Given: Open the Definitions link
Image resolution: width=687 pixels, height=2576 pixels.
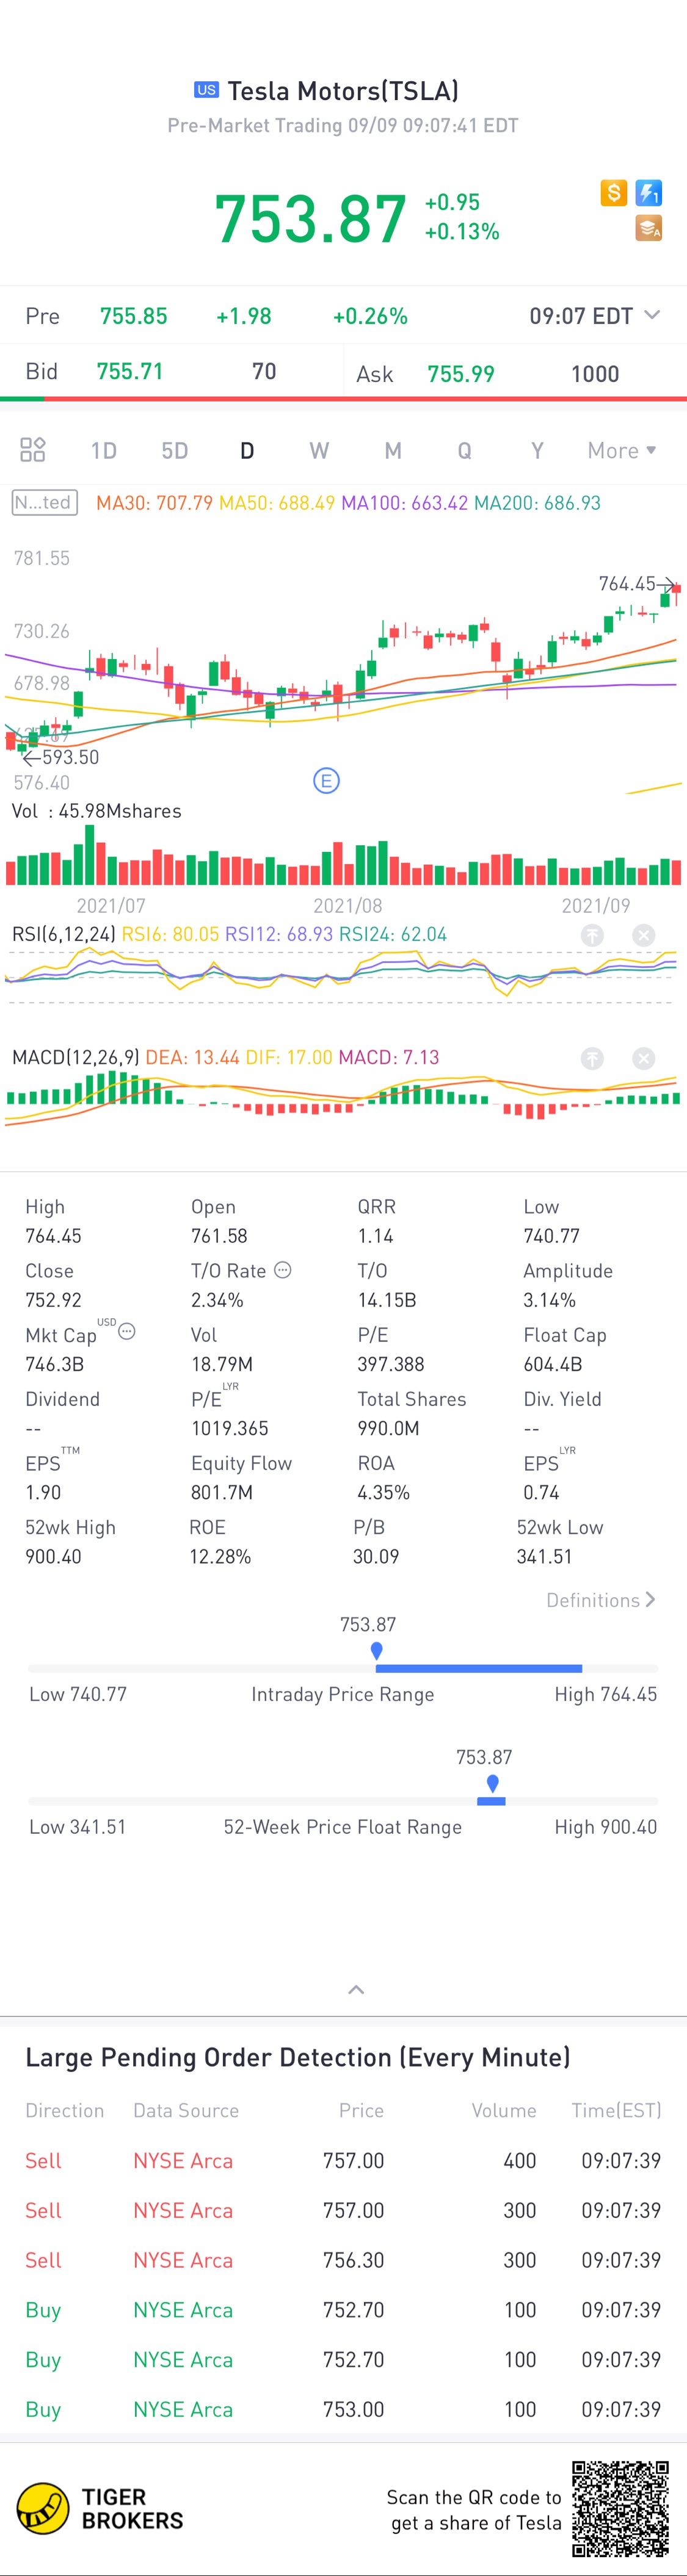Looking at the screenshot, I should (601, 1600).
